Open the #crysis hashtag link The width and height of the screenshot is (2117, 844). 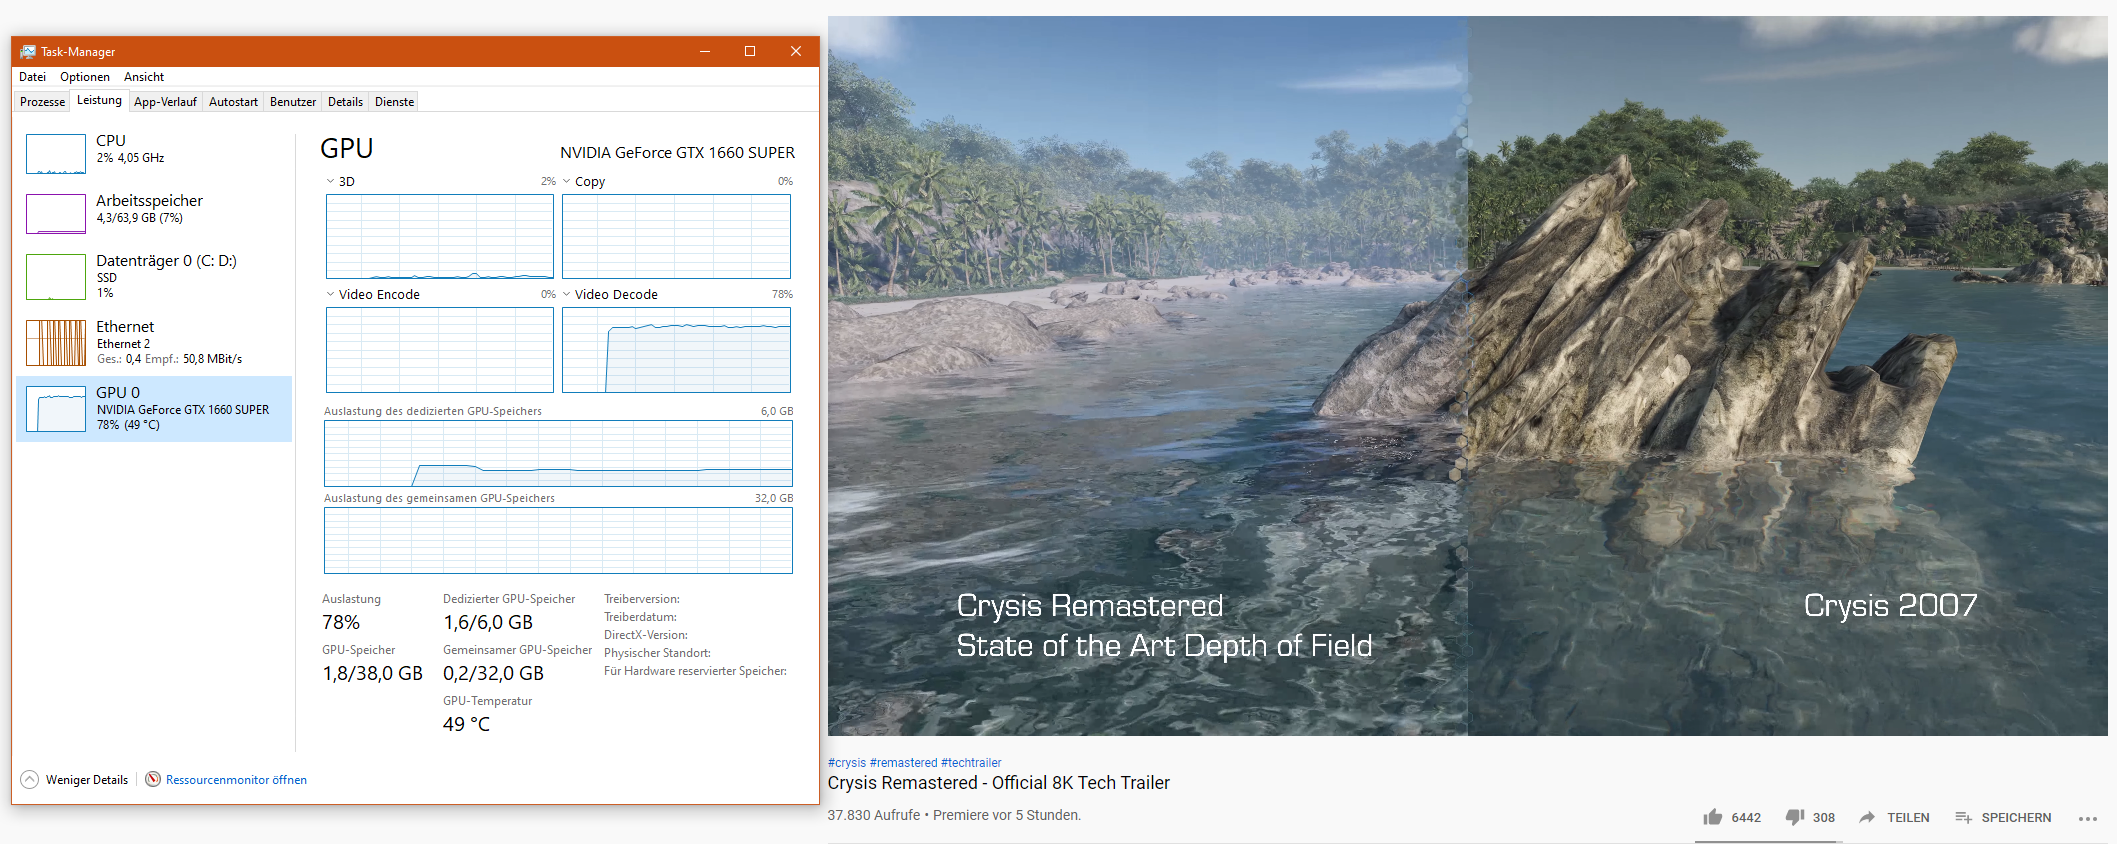(x=847, y=763)
